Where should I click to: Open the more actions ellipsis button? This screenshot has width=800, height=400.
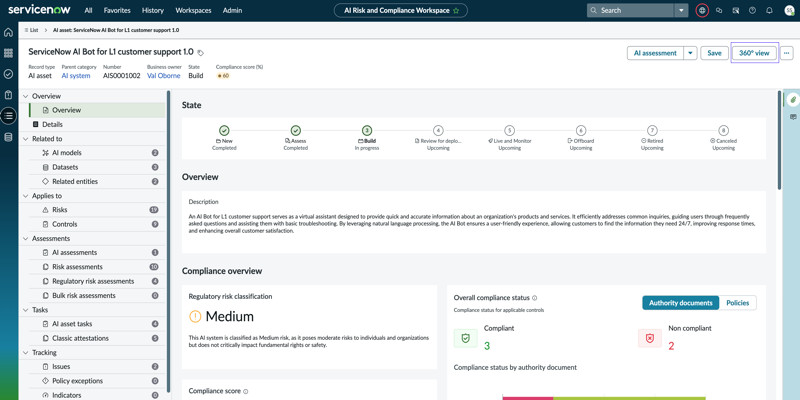787,53
